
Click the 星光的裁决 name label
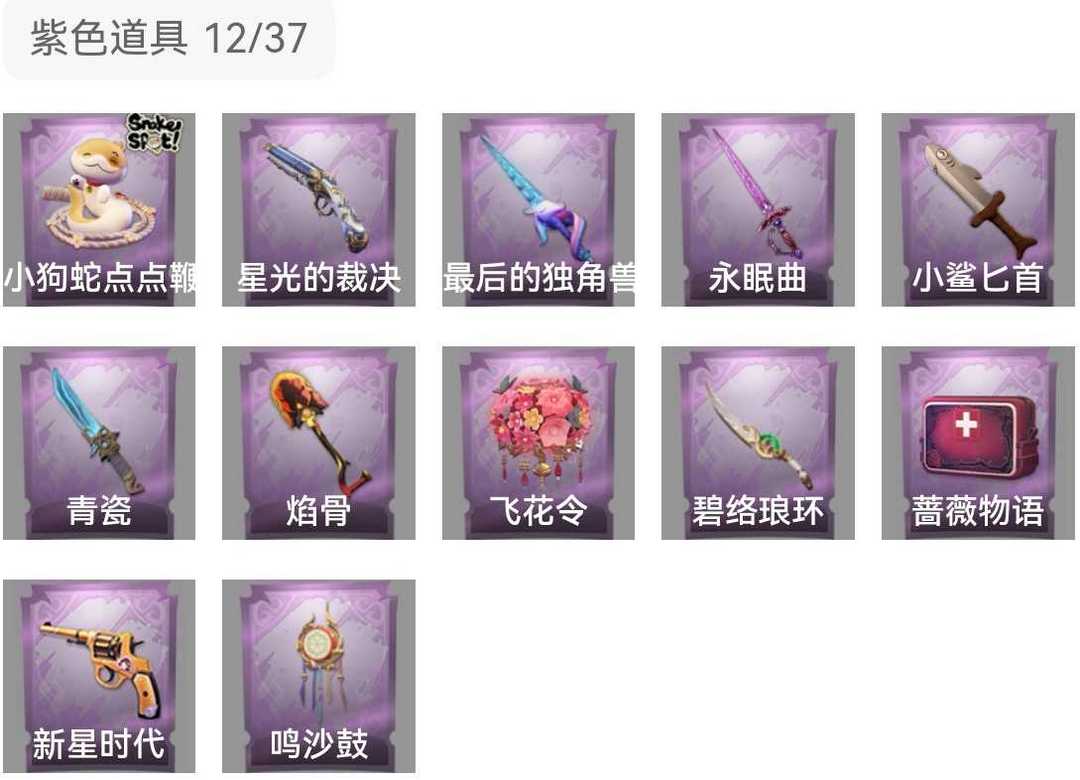pos(318,278)
